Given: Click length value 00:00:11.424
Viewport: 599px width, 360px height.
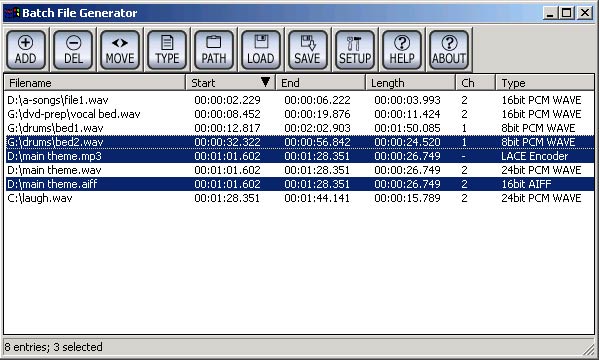Looking at the screenshot, I should click(x=407, y=114).
